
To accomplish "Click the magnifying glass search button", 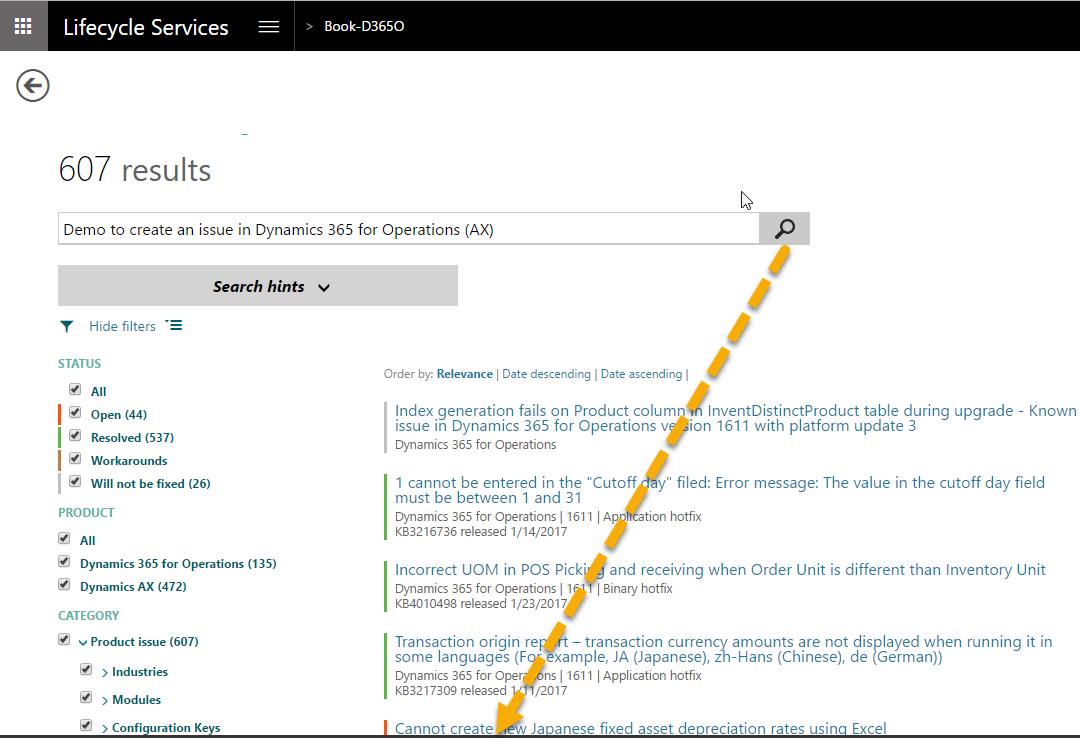I will click(784, 229).
